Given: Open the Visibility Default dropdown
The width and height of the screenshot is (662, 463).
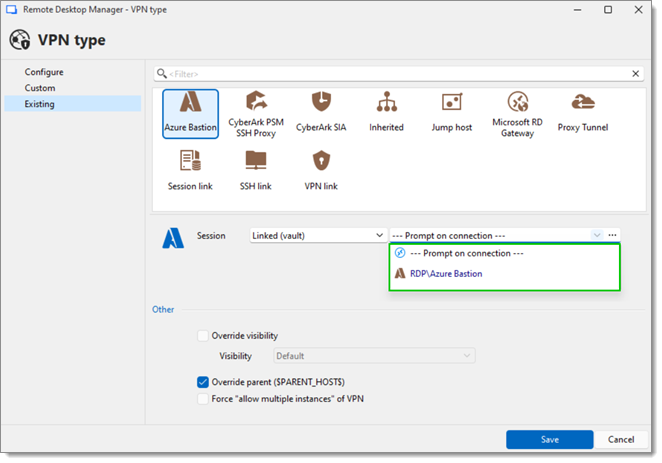Looking at the screenshot, I should pyautogui.click(x=374, y=356).
